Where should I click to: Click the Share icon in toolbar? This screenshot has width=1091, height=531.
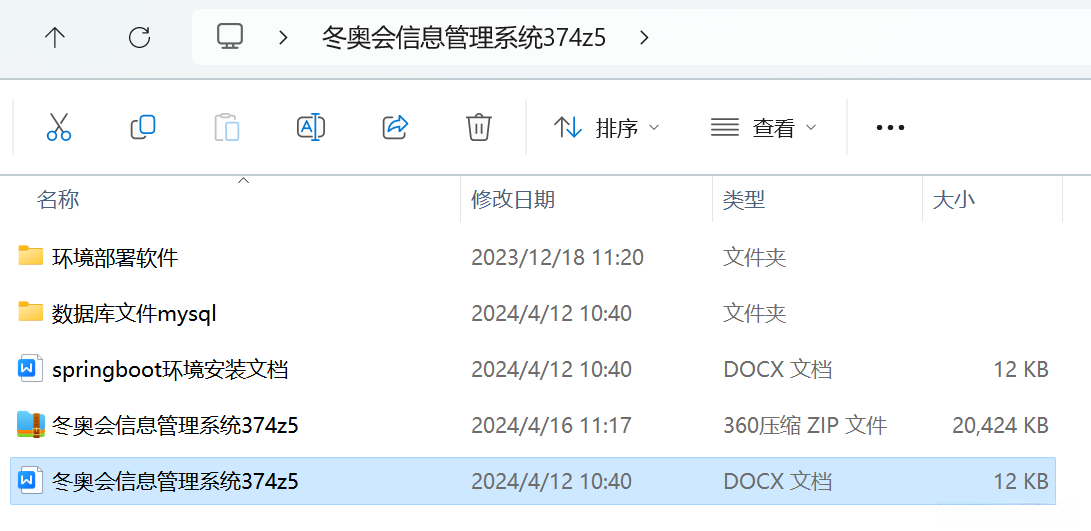(395, 127)
